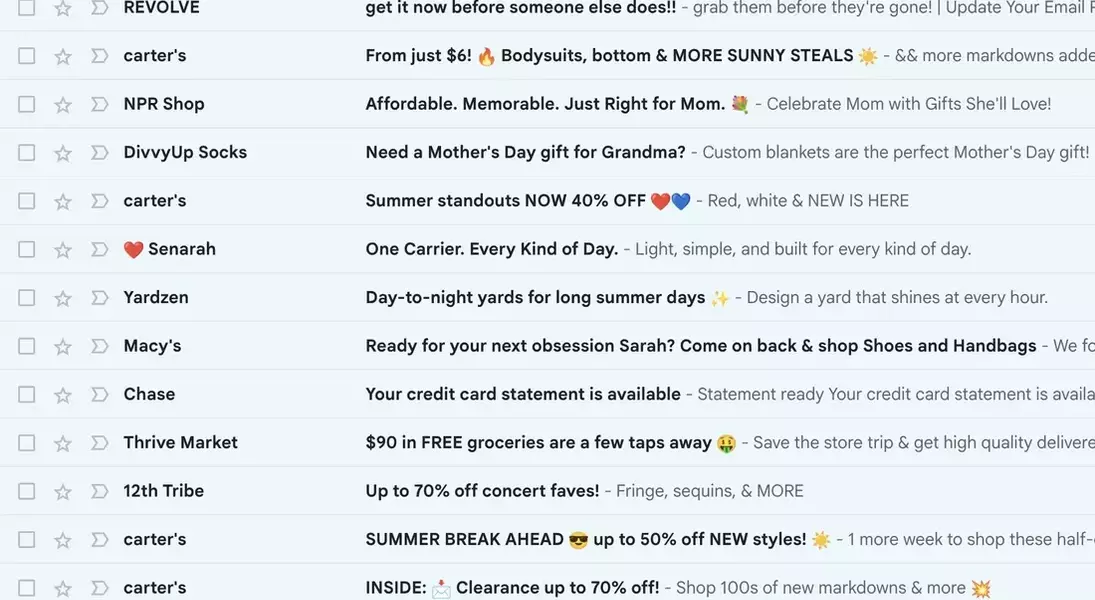The width and height of the screenshot is (1095, 600).
Task: Star the NPR Shop email
Action: [63, 105]
